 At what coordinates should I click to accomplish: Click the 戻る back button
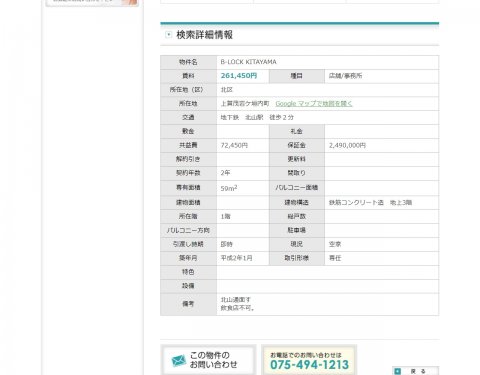click(x=415, y=371)
